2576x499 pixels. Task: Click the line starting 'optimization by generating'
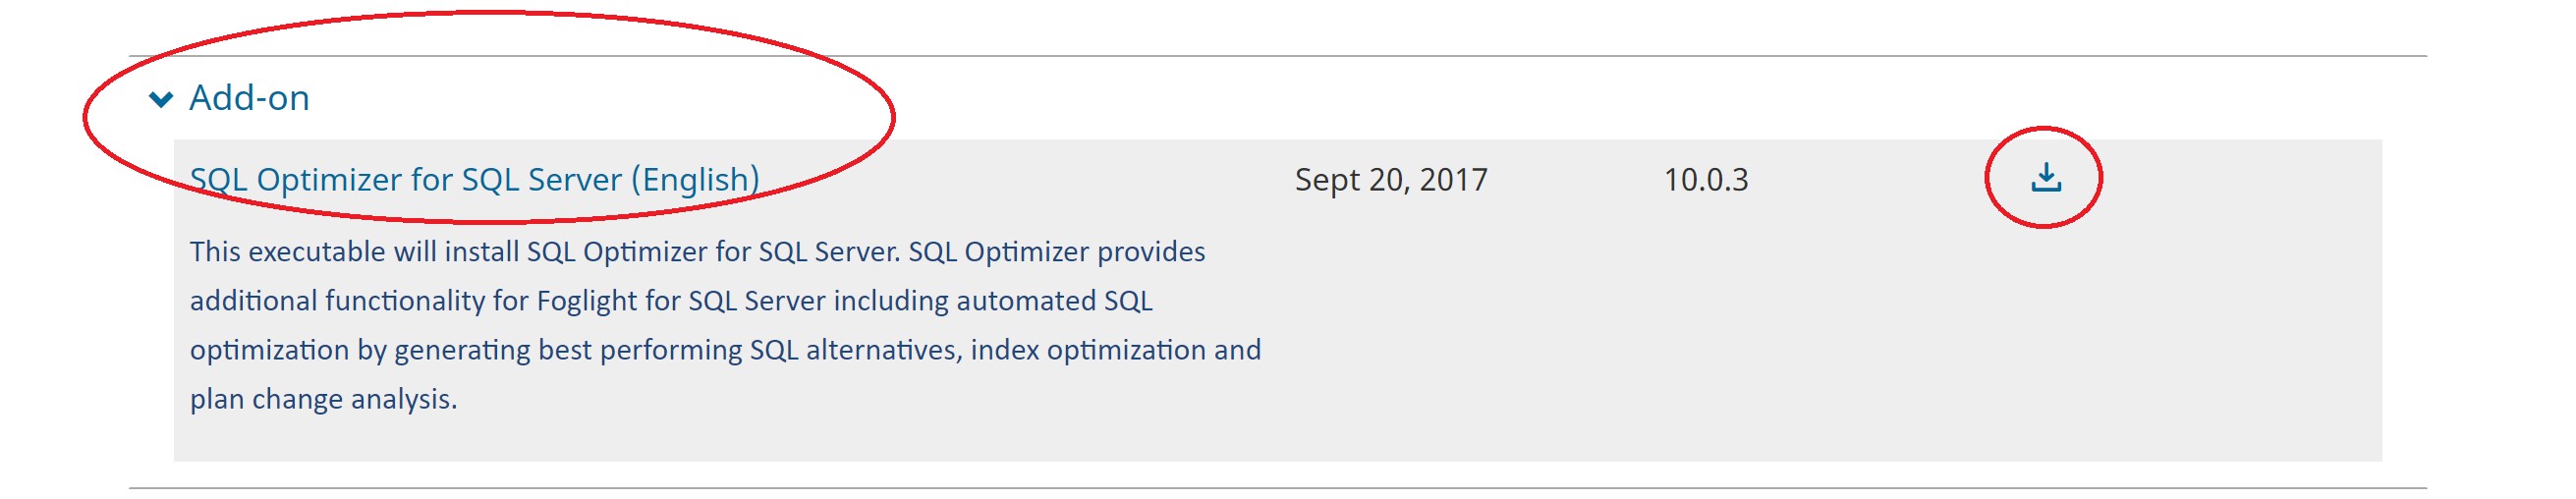click(725, 350)
